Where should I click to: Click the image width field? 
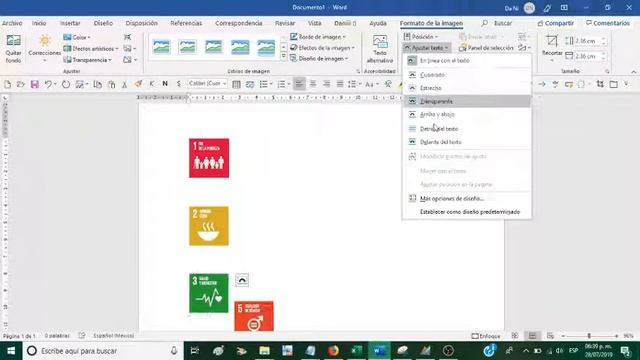[587, 56]
